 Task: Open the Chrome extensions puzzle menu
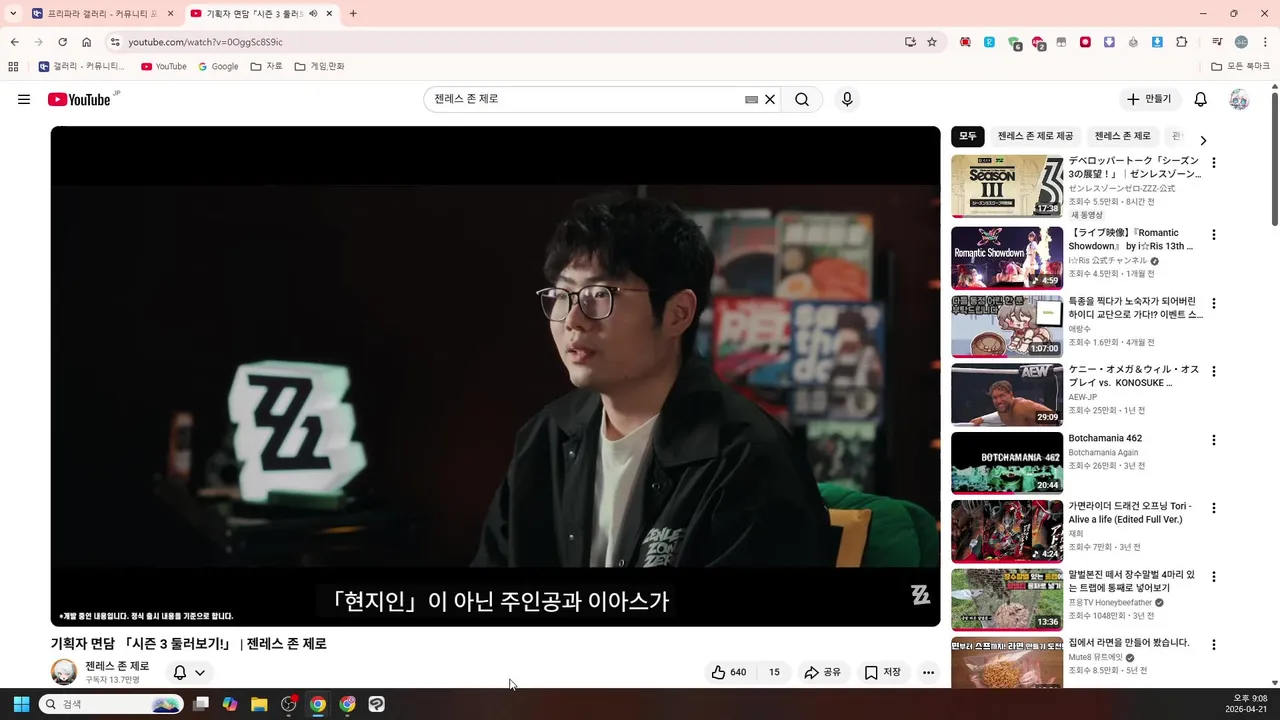pyautogui.click(x=1182, y=42)
